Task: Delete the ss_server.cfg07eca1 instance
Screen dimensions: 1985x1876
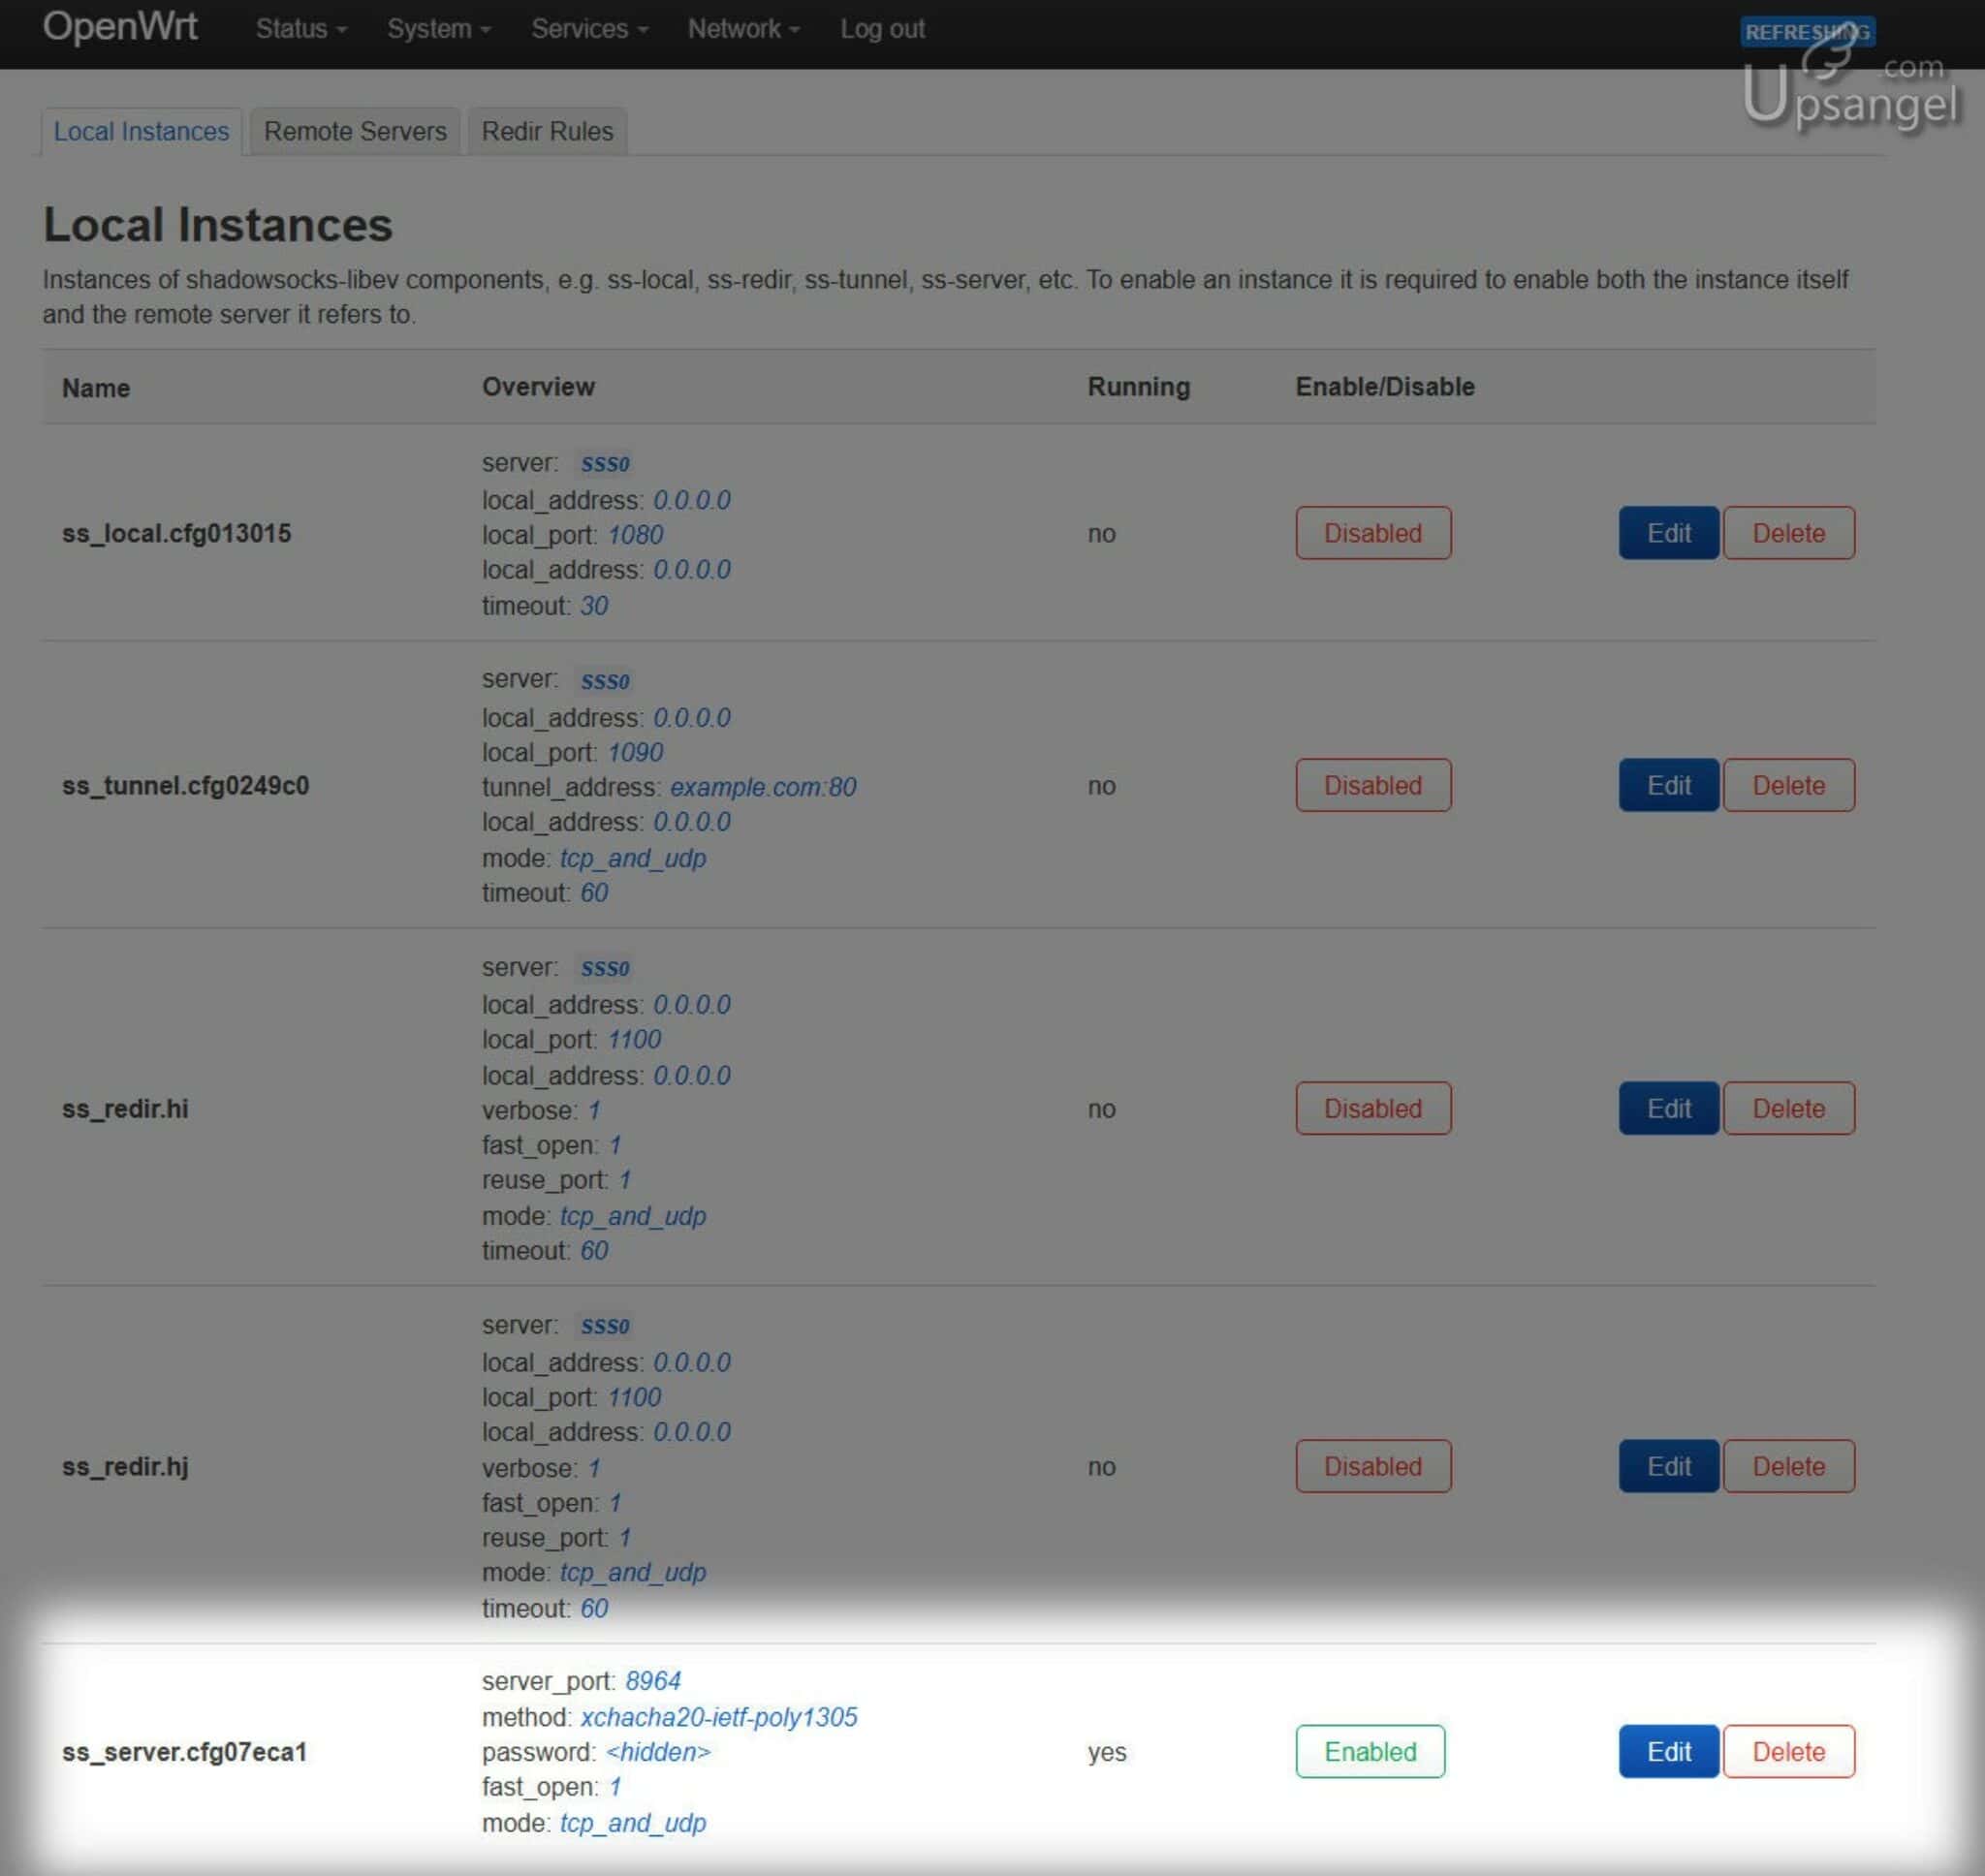Action: click(x=1788, y=1751)
